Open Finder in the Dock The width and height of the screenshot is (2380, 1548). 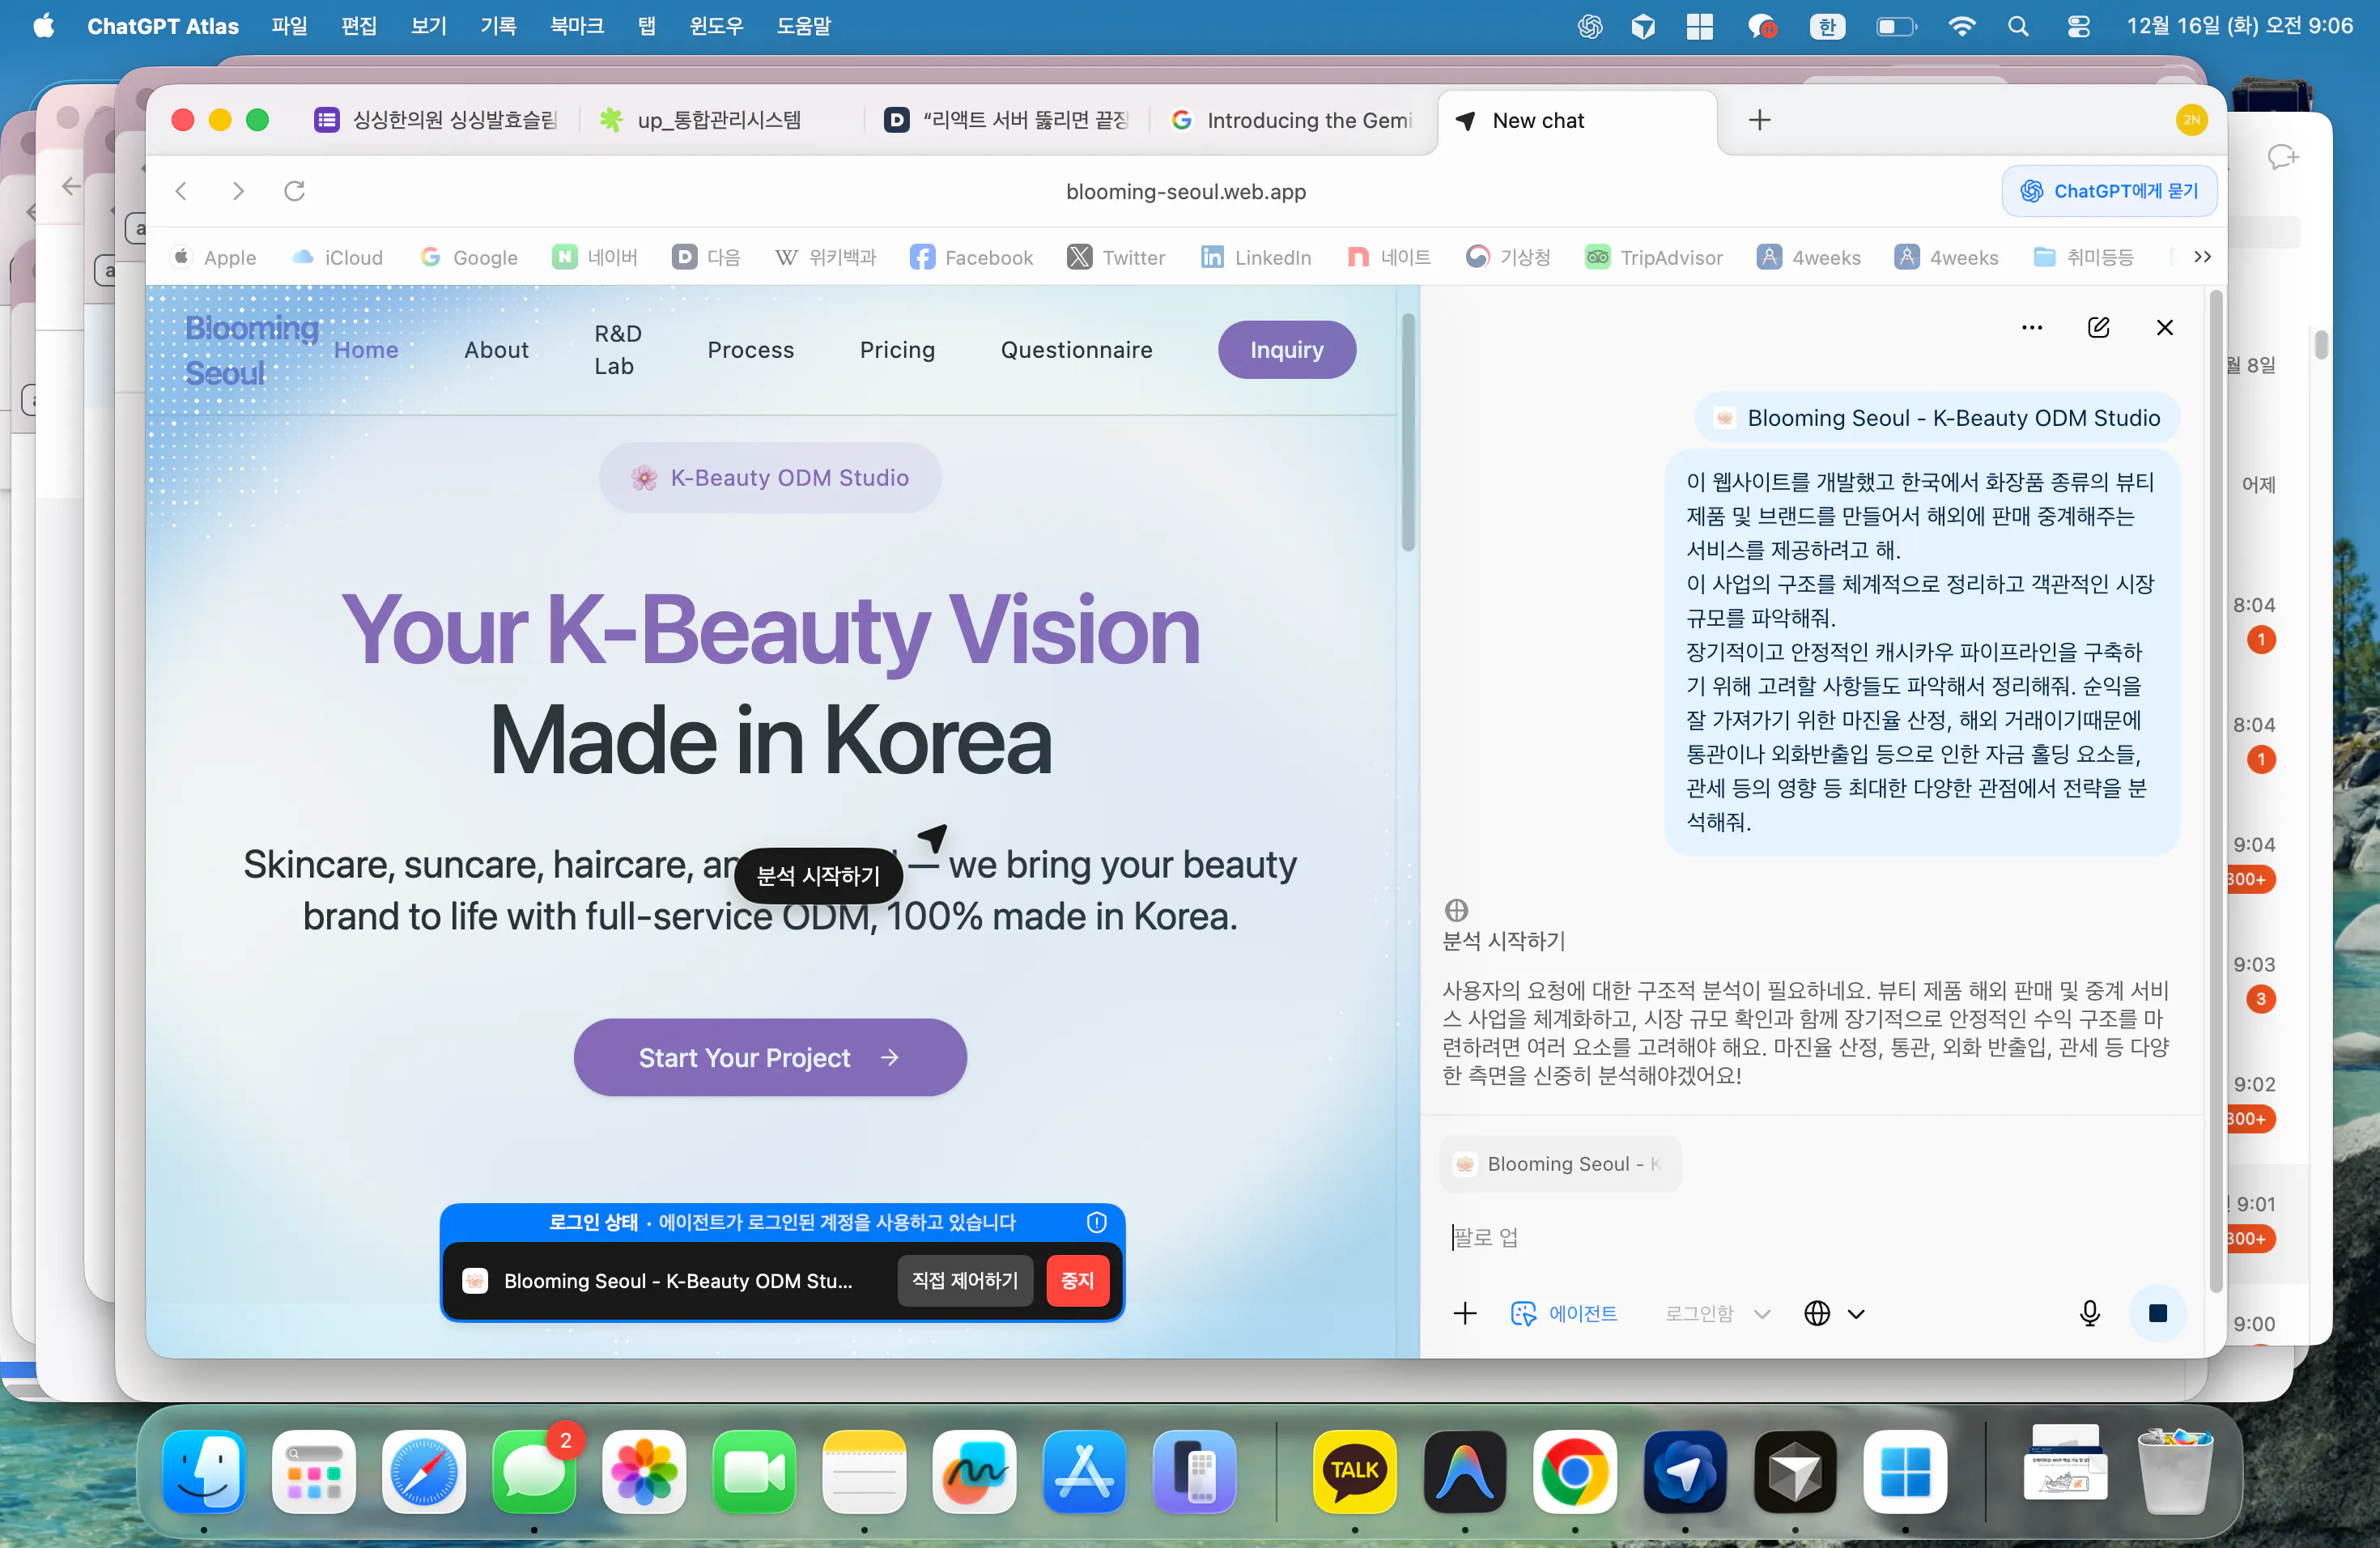pyautogui.click(x=204, y=1471)
